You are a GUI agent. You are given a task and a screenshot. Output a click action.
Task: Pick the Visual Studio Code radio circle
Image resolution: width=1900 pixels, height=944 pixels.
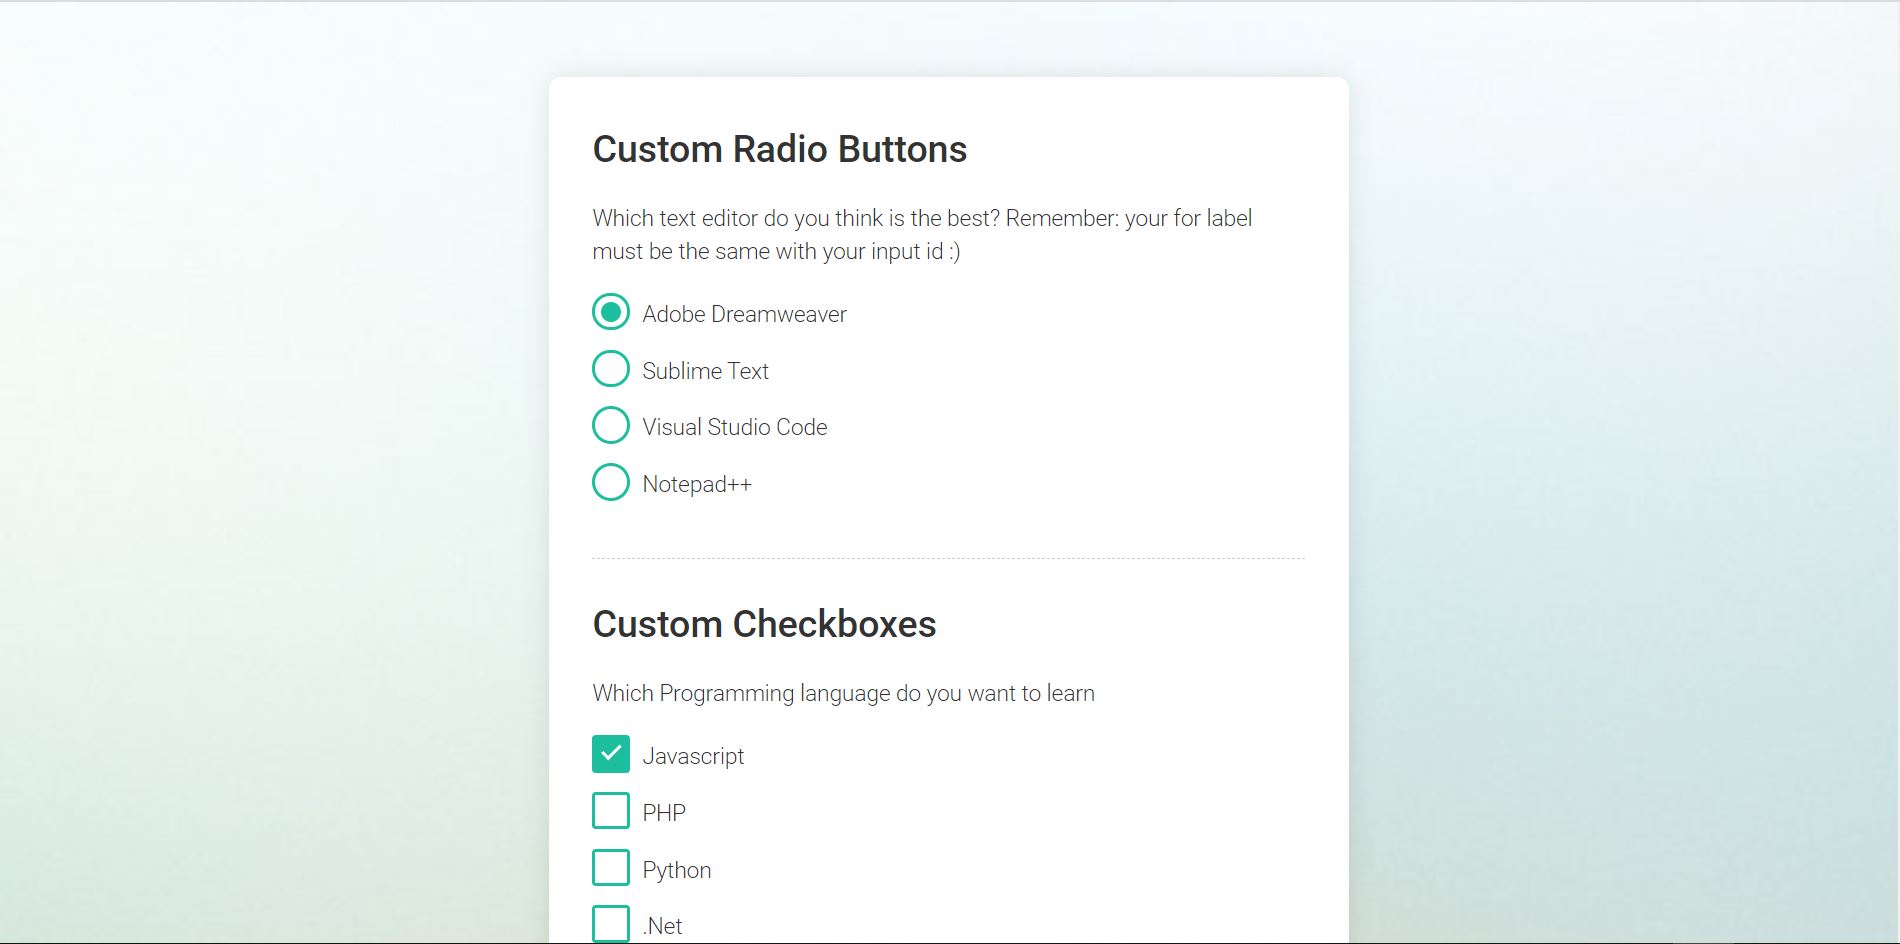coord(611,425)
